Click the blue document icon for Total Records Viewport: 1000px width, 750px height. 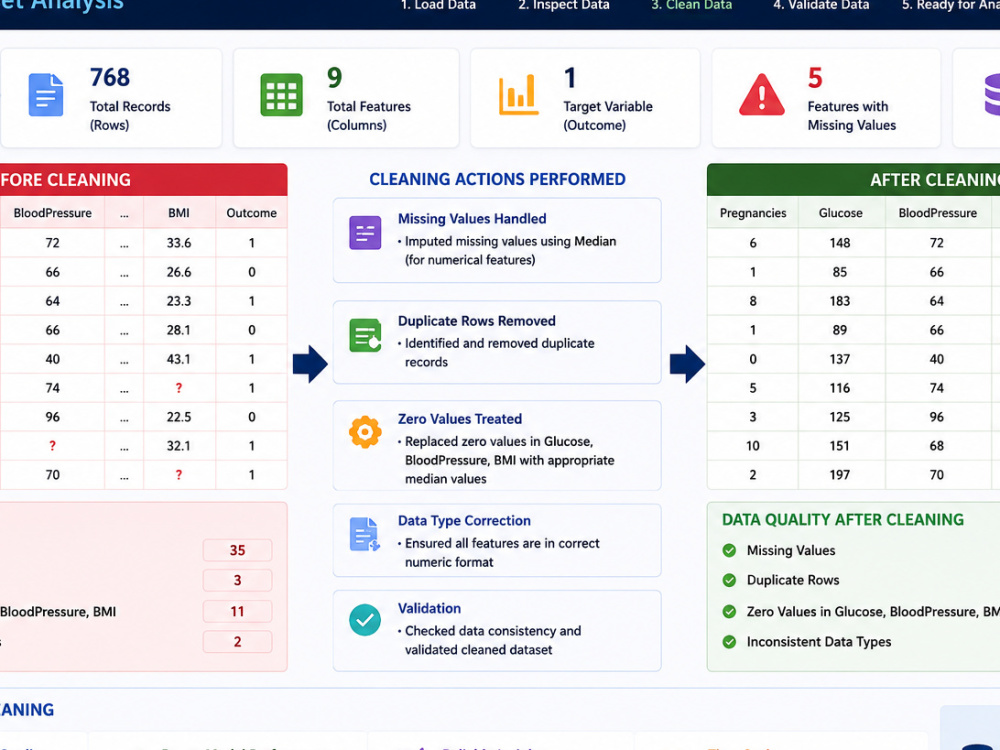(x=46, y=95)
